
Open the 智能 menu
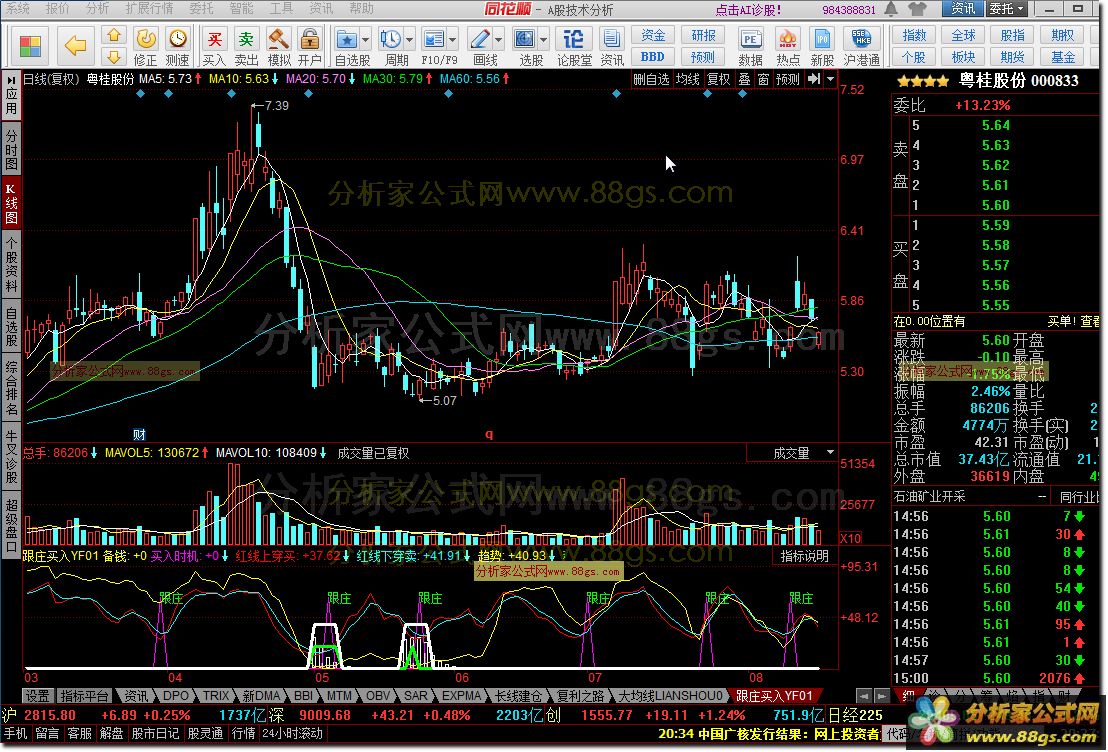pyautogui.click(x=240, y=8)
